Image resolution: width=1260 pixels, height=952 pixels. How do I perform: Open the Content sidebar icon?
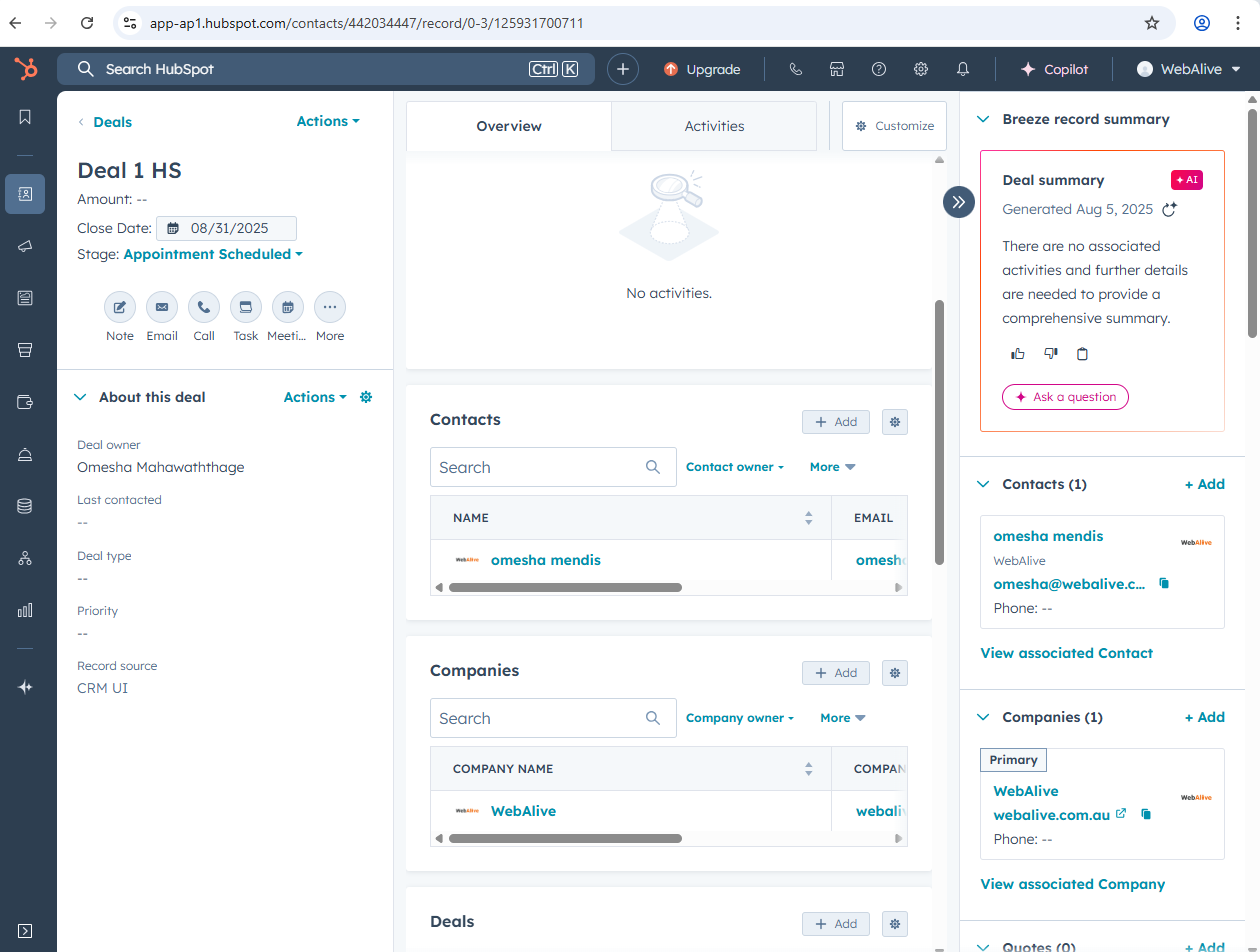[25, 298]
